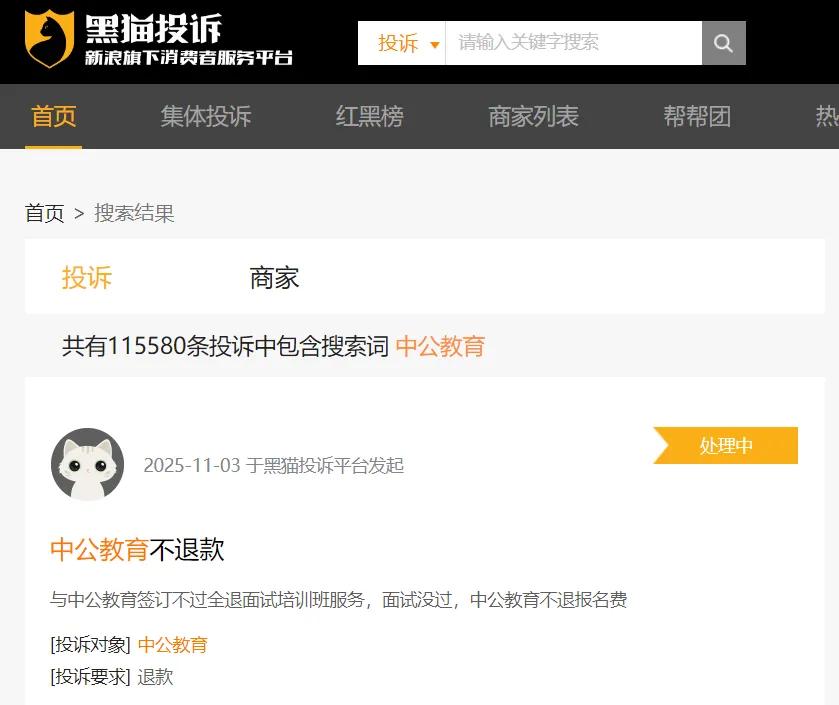Click the 处理中 status badge
Viewport: 839px width, 705px height.
click(x=726, y=445)
